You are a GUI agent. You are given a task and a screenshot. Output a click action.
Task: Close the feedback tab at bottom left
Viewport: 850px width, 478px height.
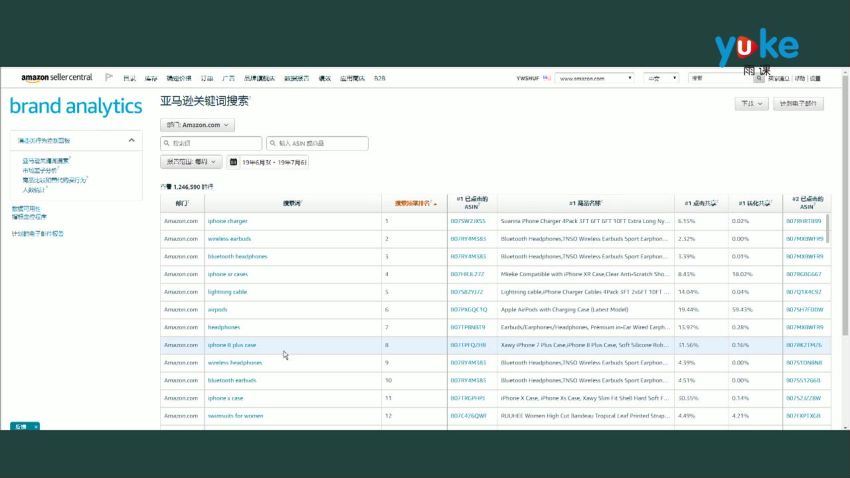point(35,427)
